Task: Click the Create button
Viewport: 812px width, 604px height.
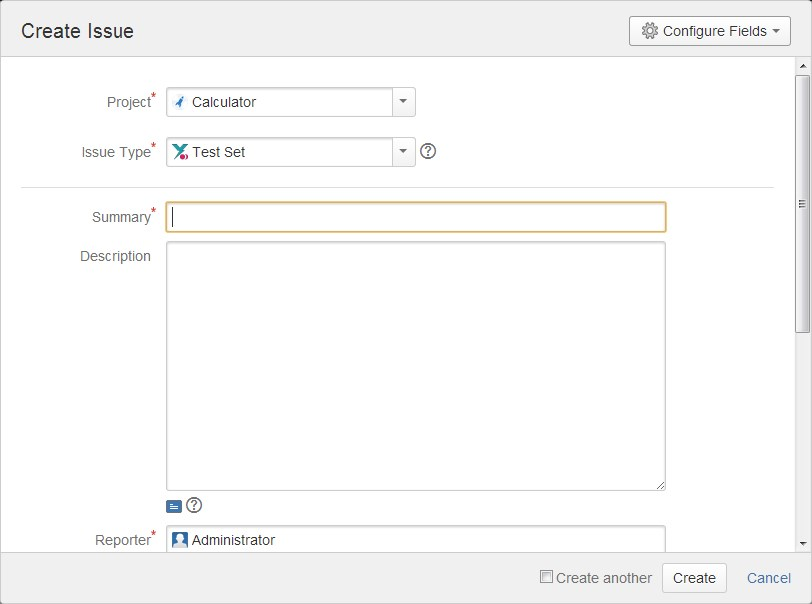Action: (x=694, y=578)
